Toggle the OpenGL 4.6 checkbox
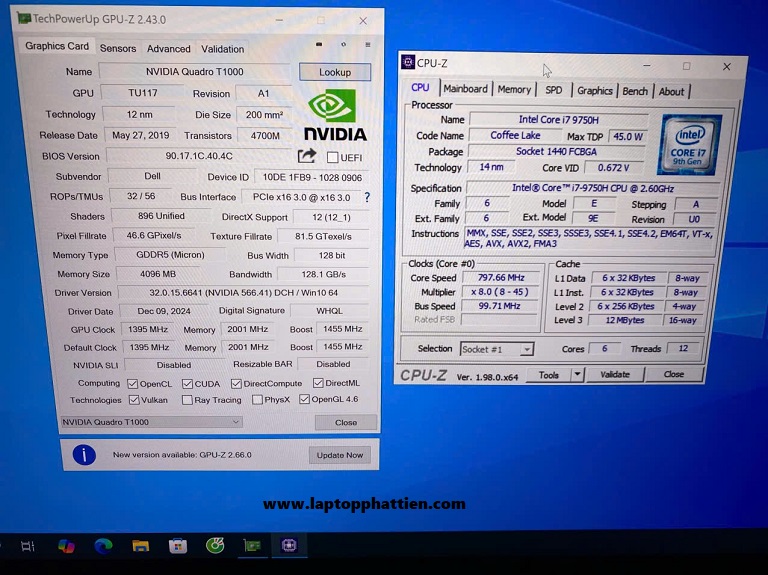The image size is (768, 575). [304, 399]
